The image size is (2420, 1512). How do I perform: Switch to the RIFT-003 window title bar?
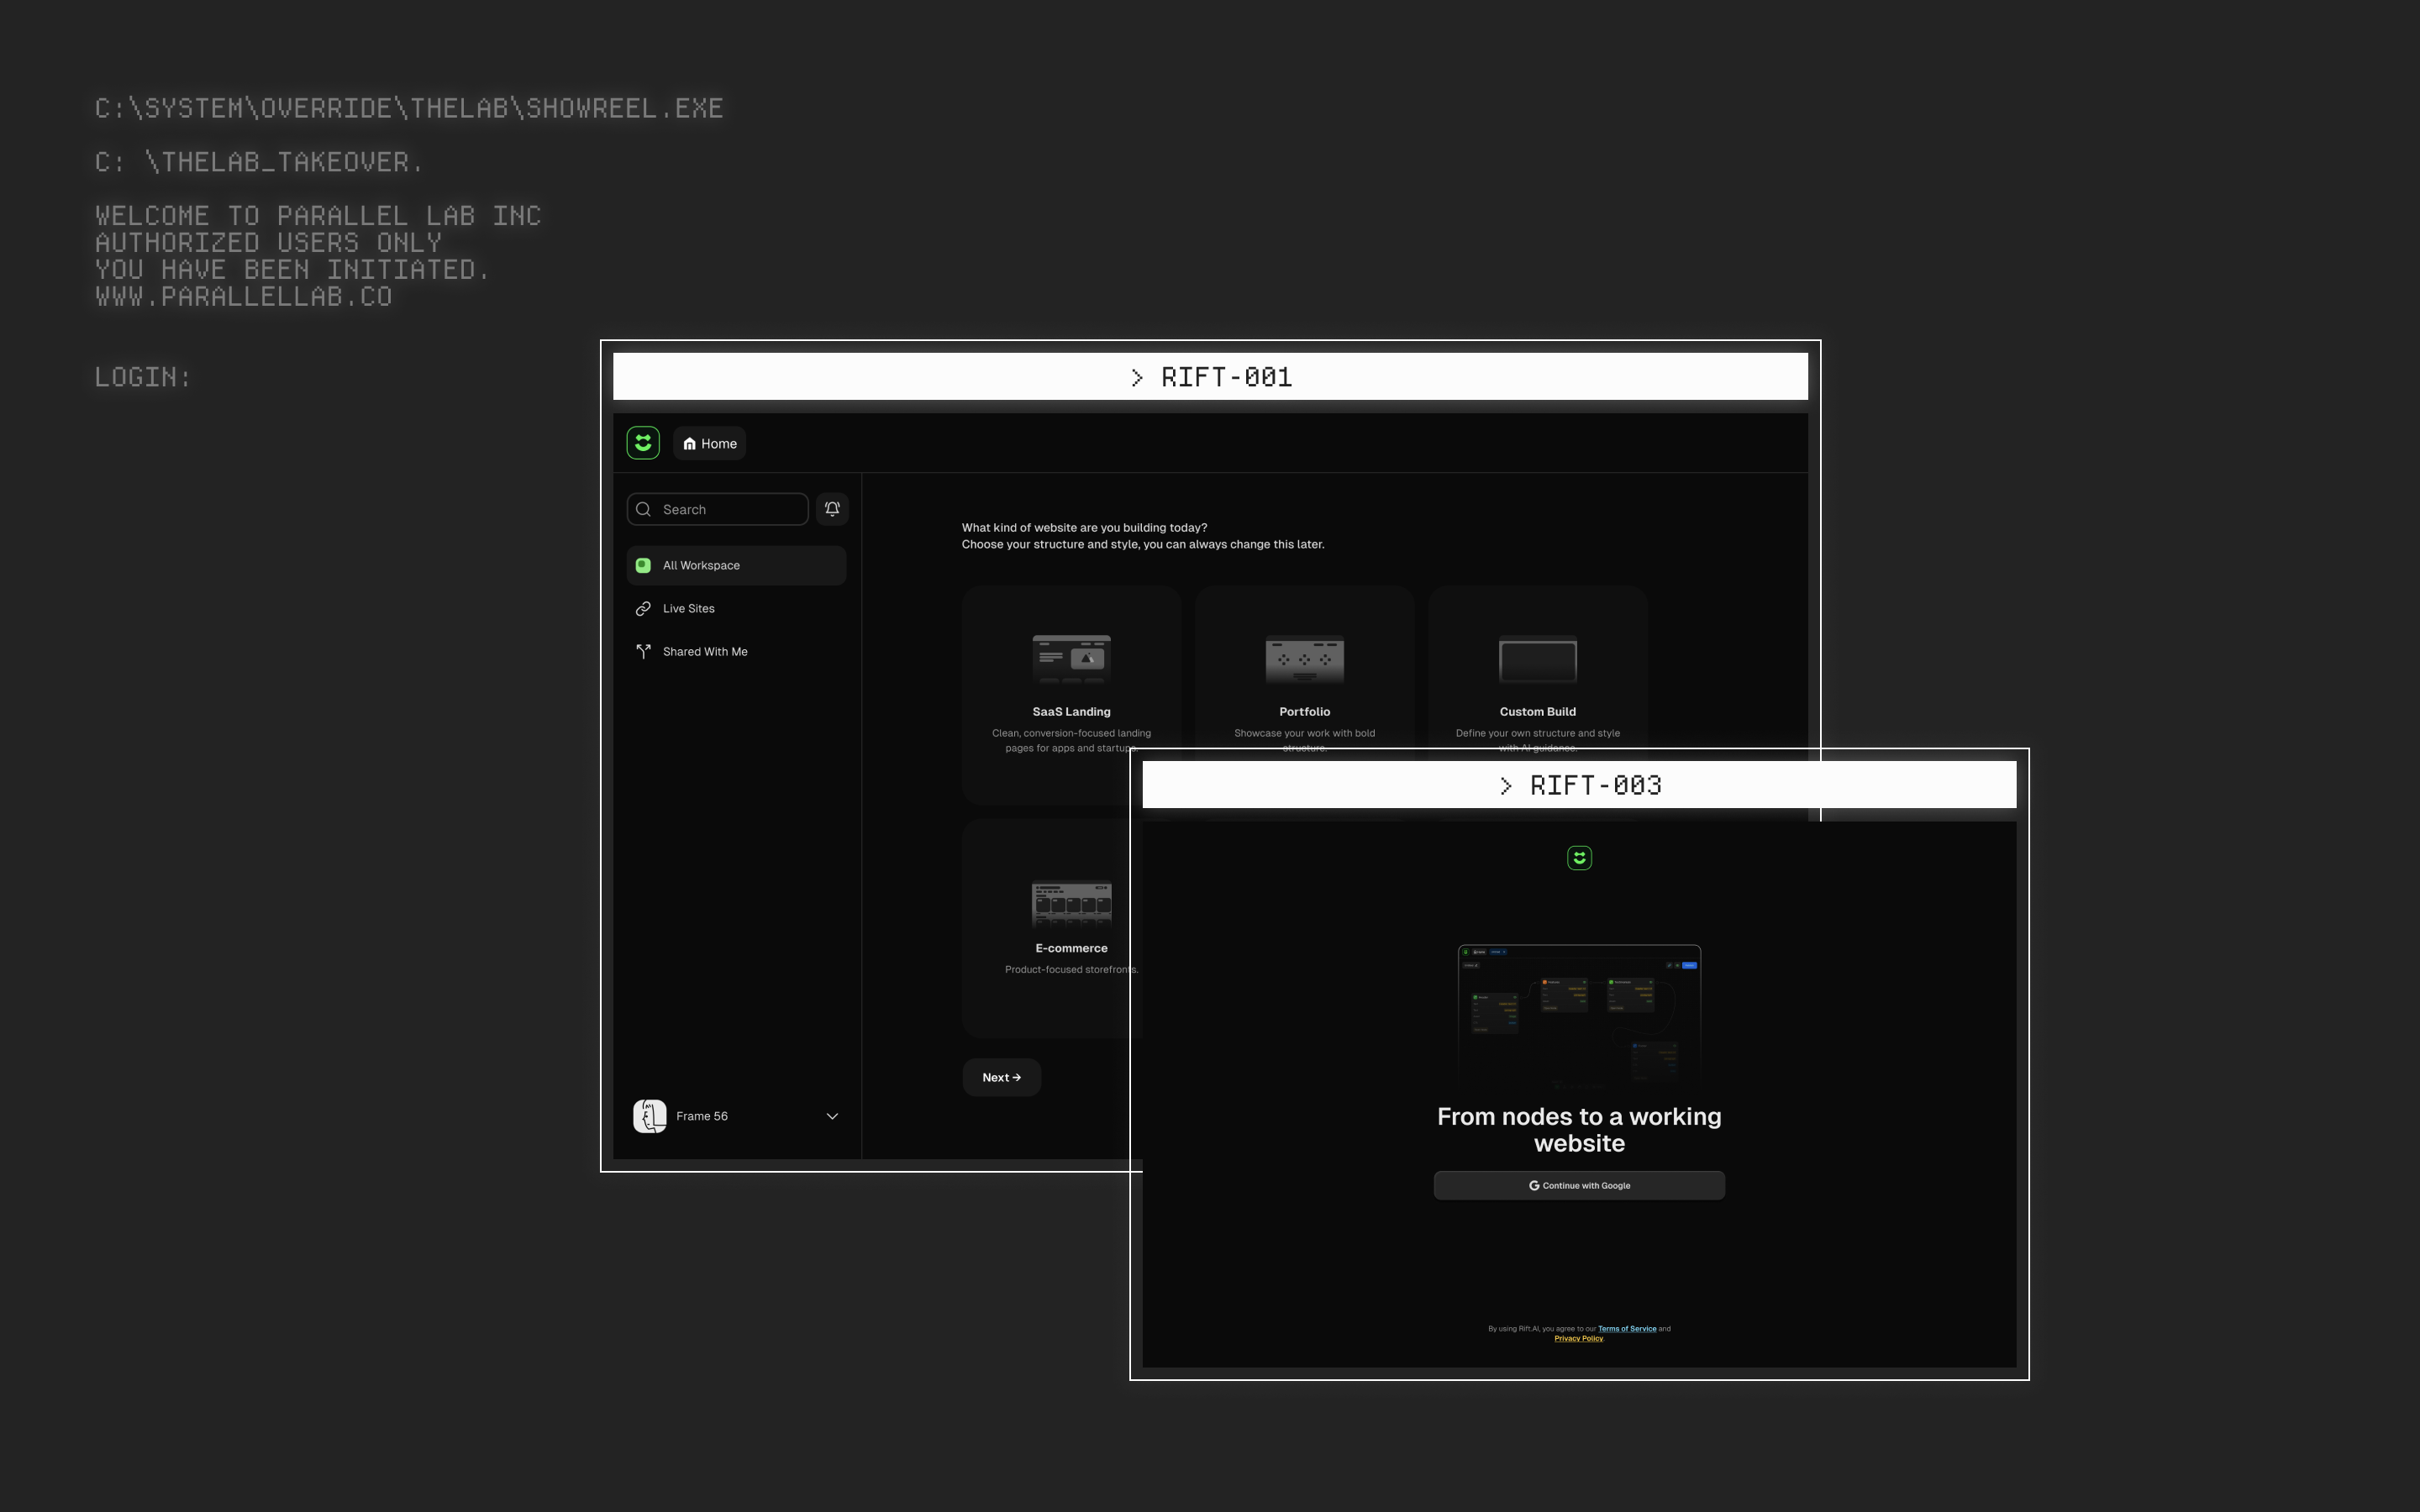[x=1580, y=785]
